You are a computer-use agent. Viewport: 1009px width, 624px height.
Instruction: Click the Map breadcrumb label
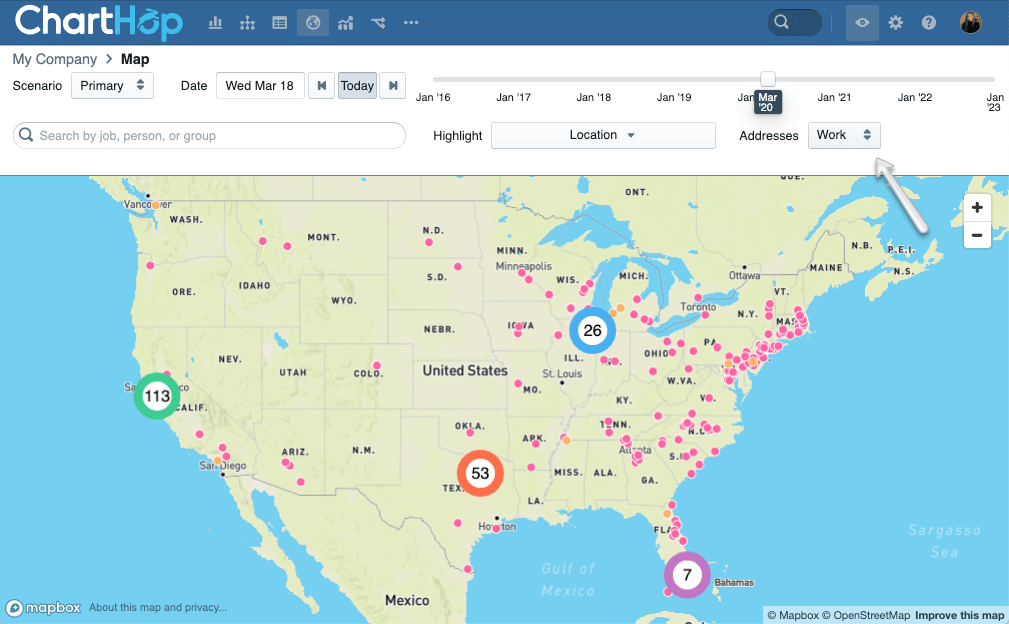pyautogui.click(x=134, y=59)
